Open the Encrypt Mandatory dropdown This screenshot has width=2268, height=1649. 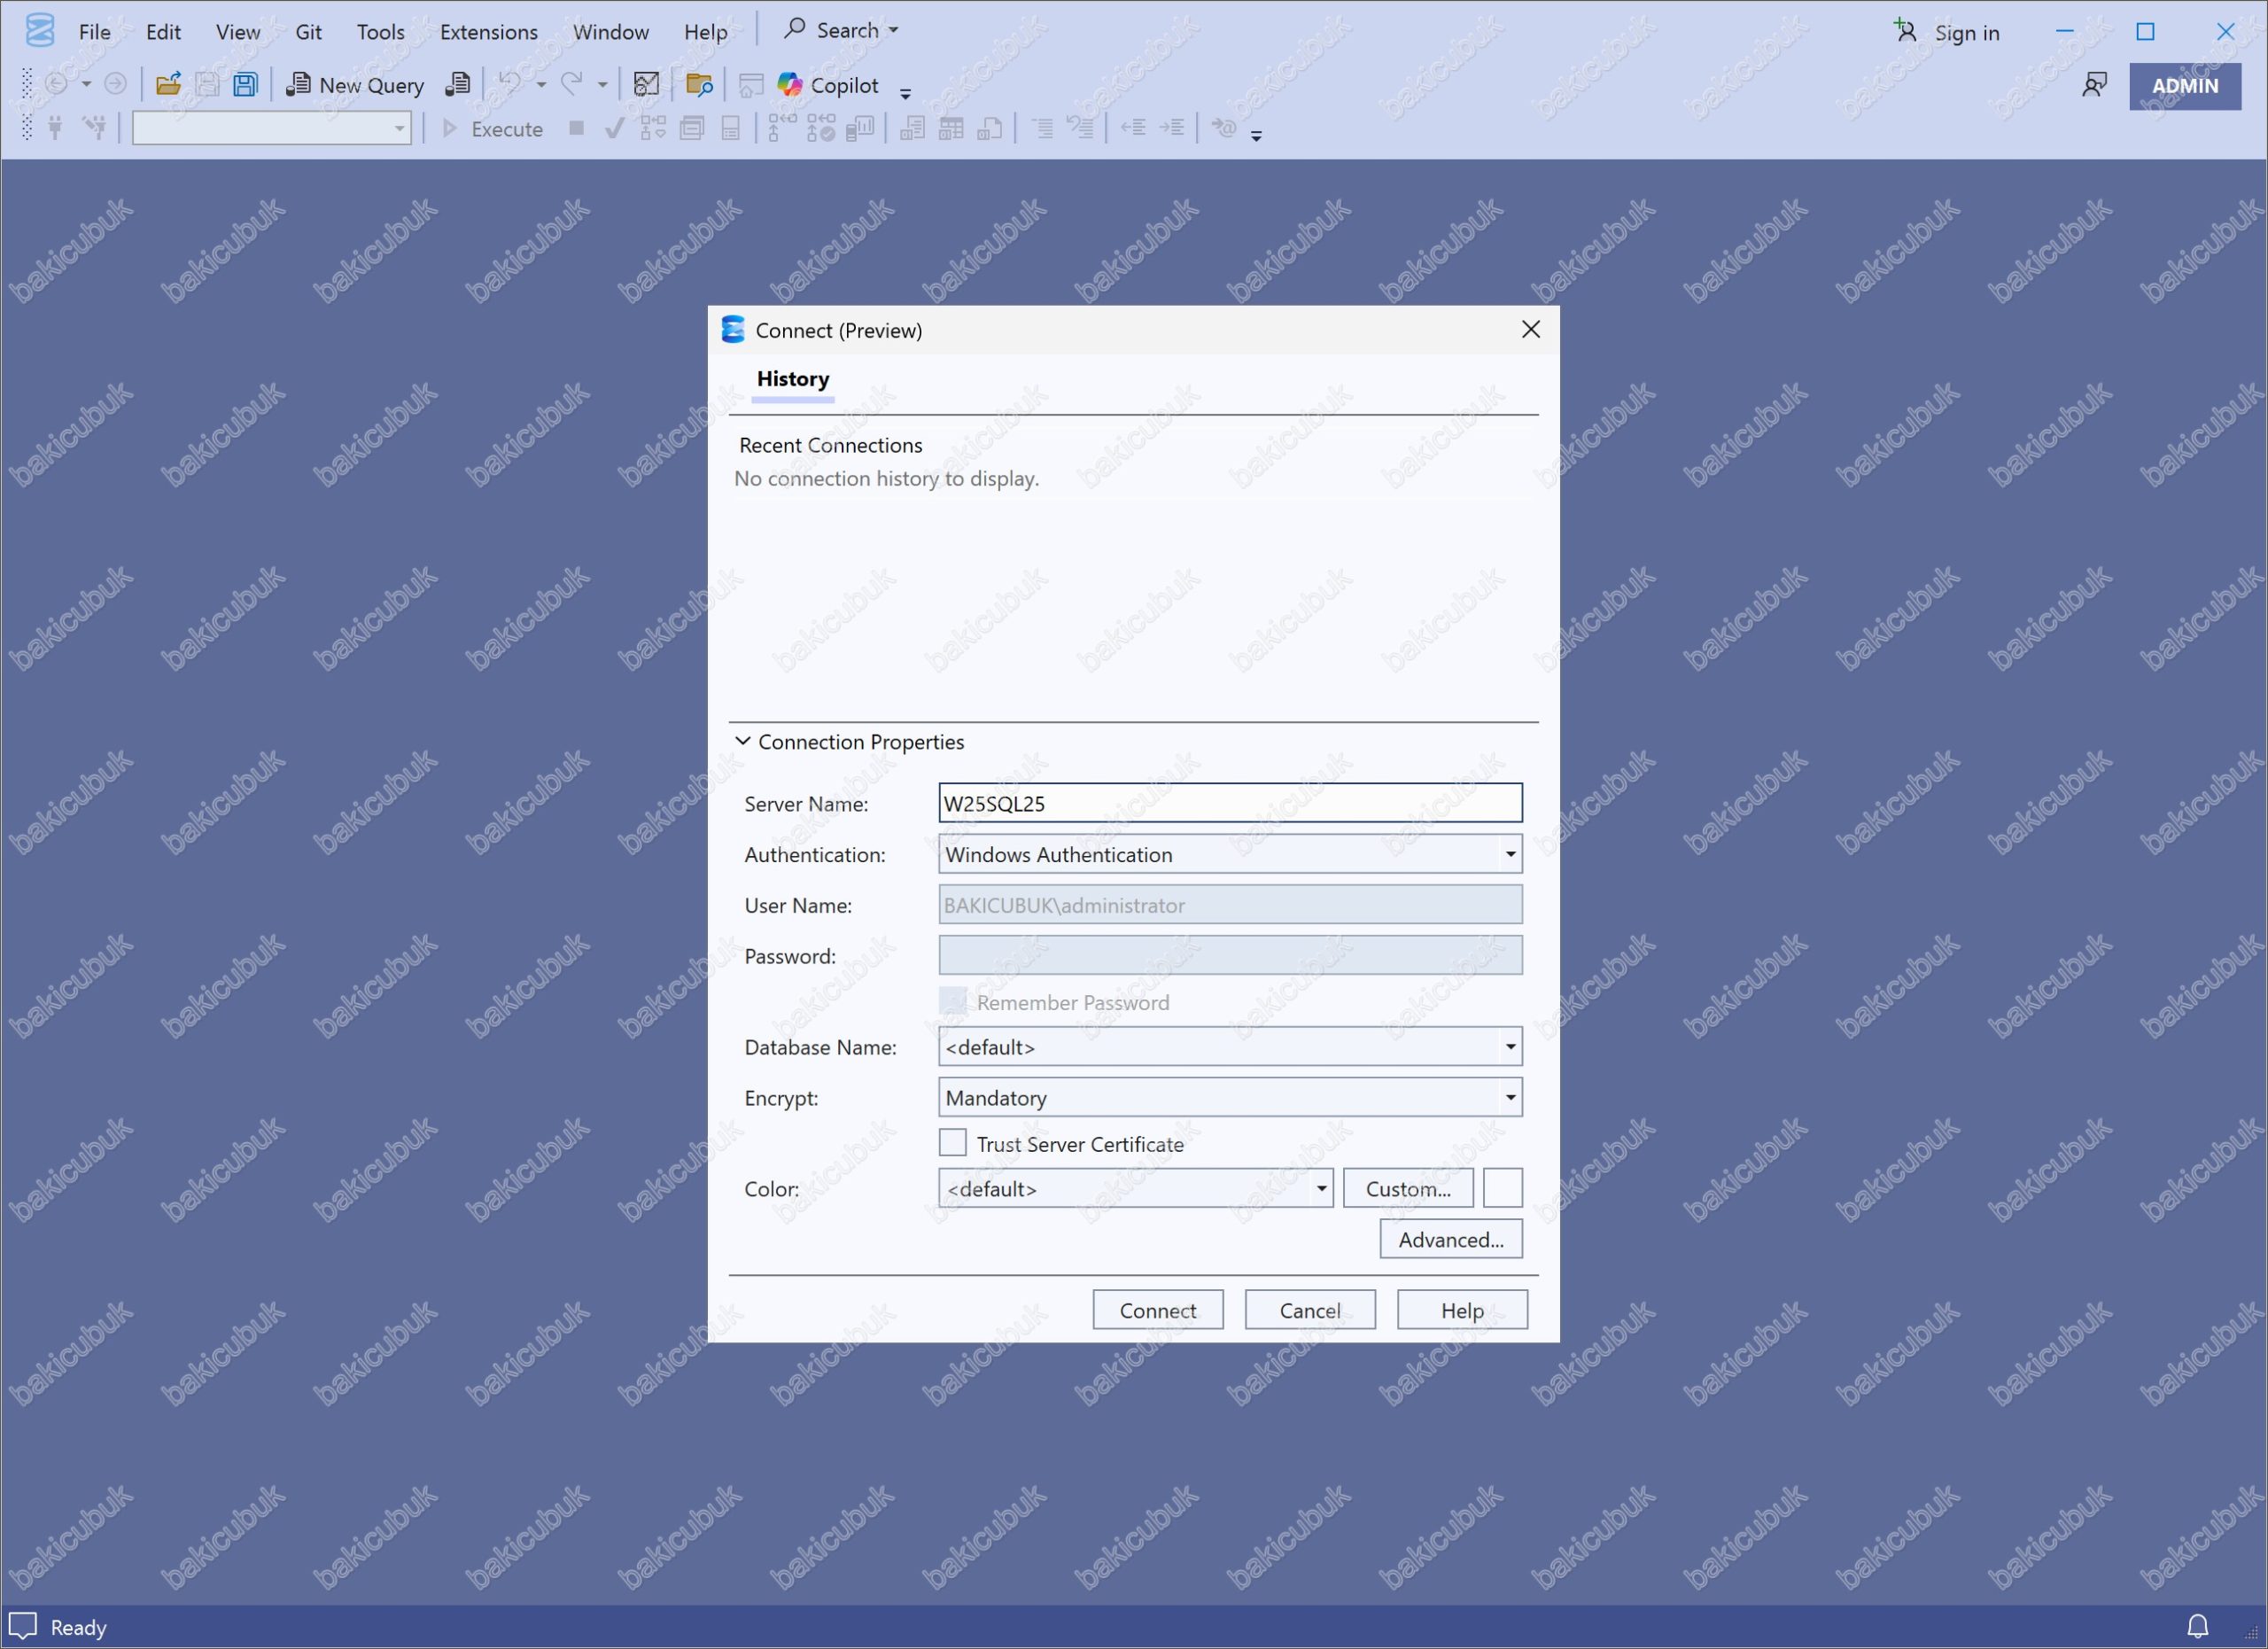(1230, 1097)
